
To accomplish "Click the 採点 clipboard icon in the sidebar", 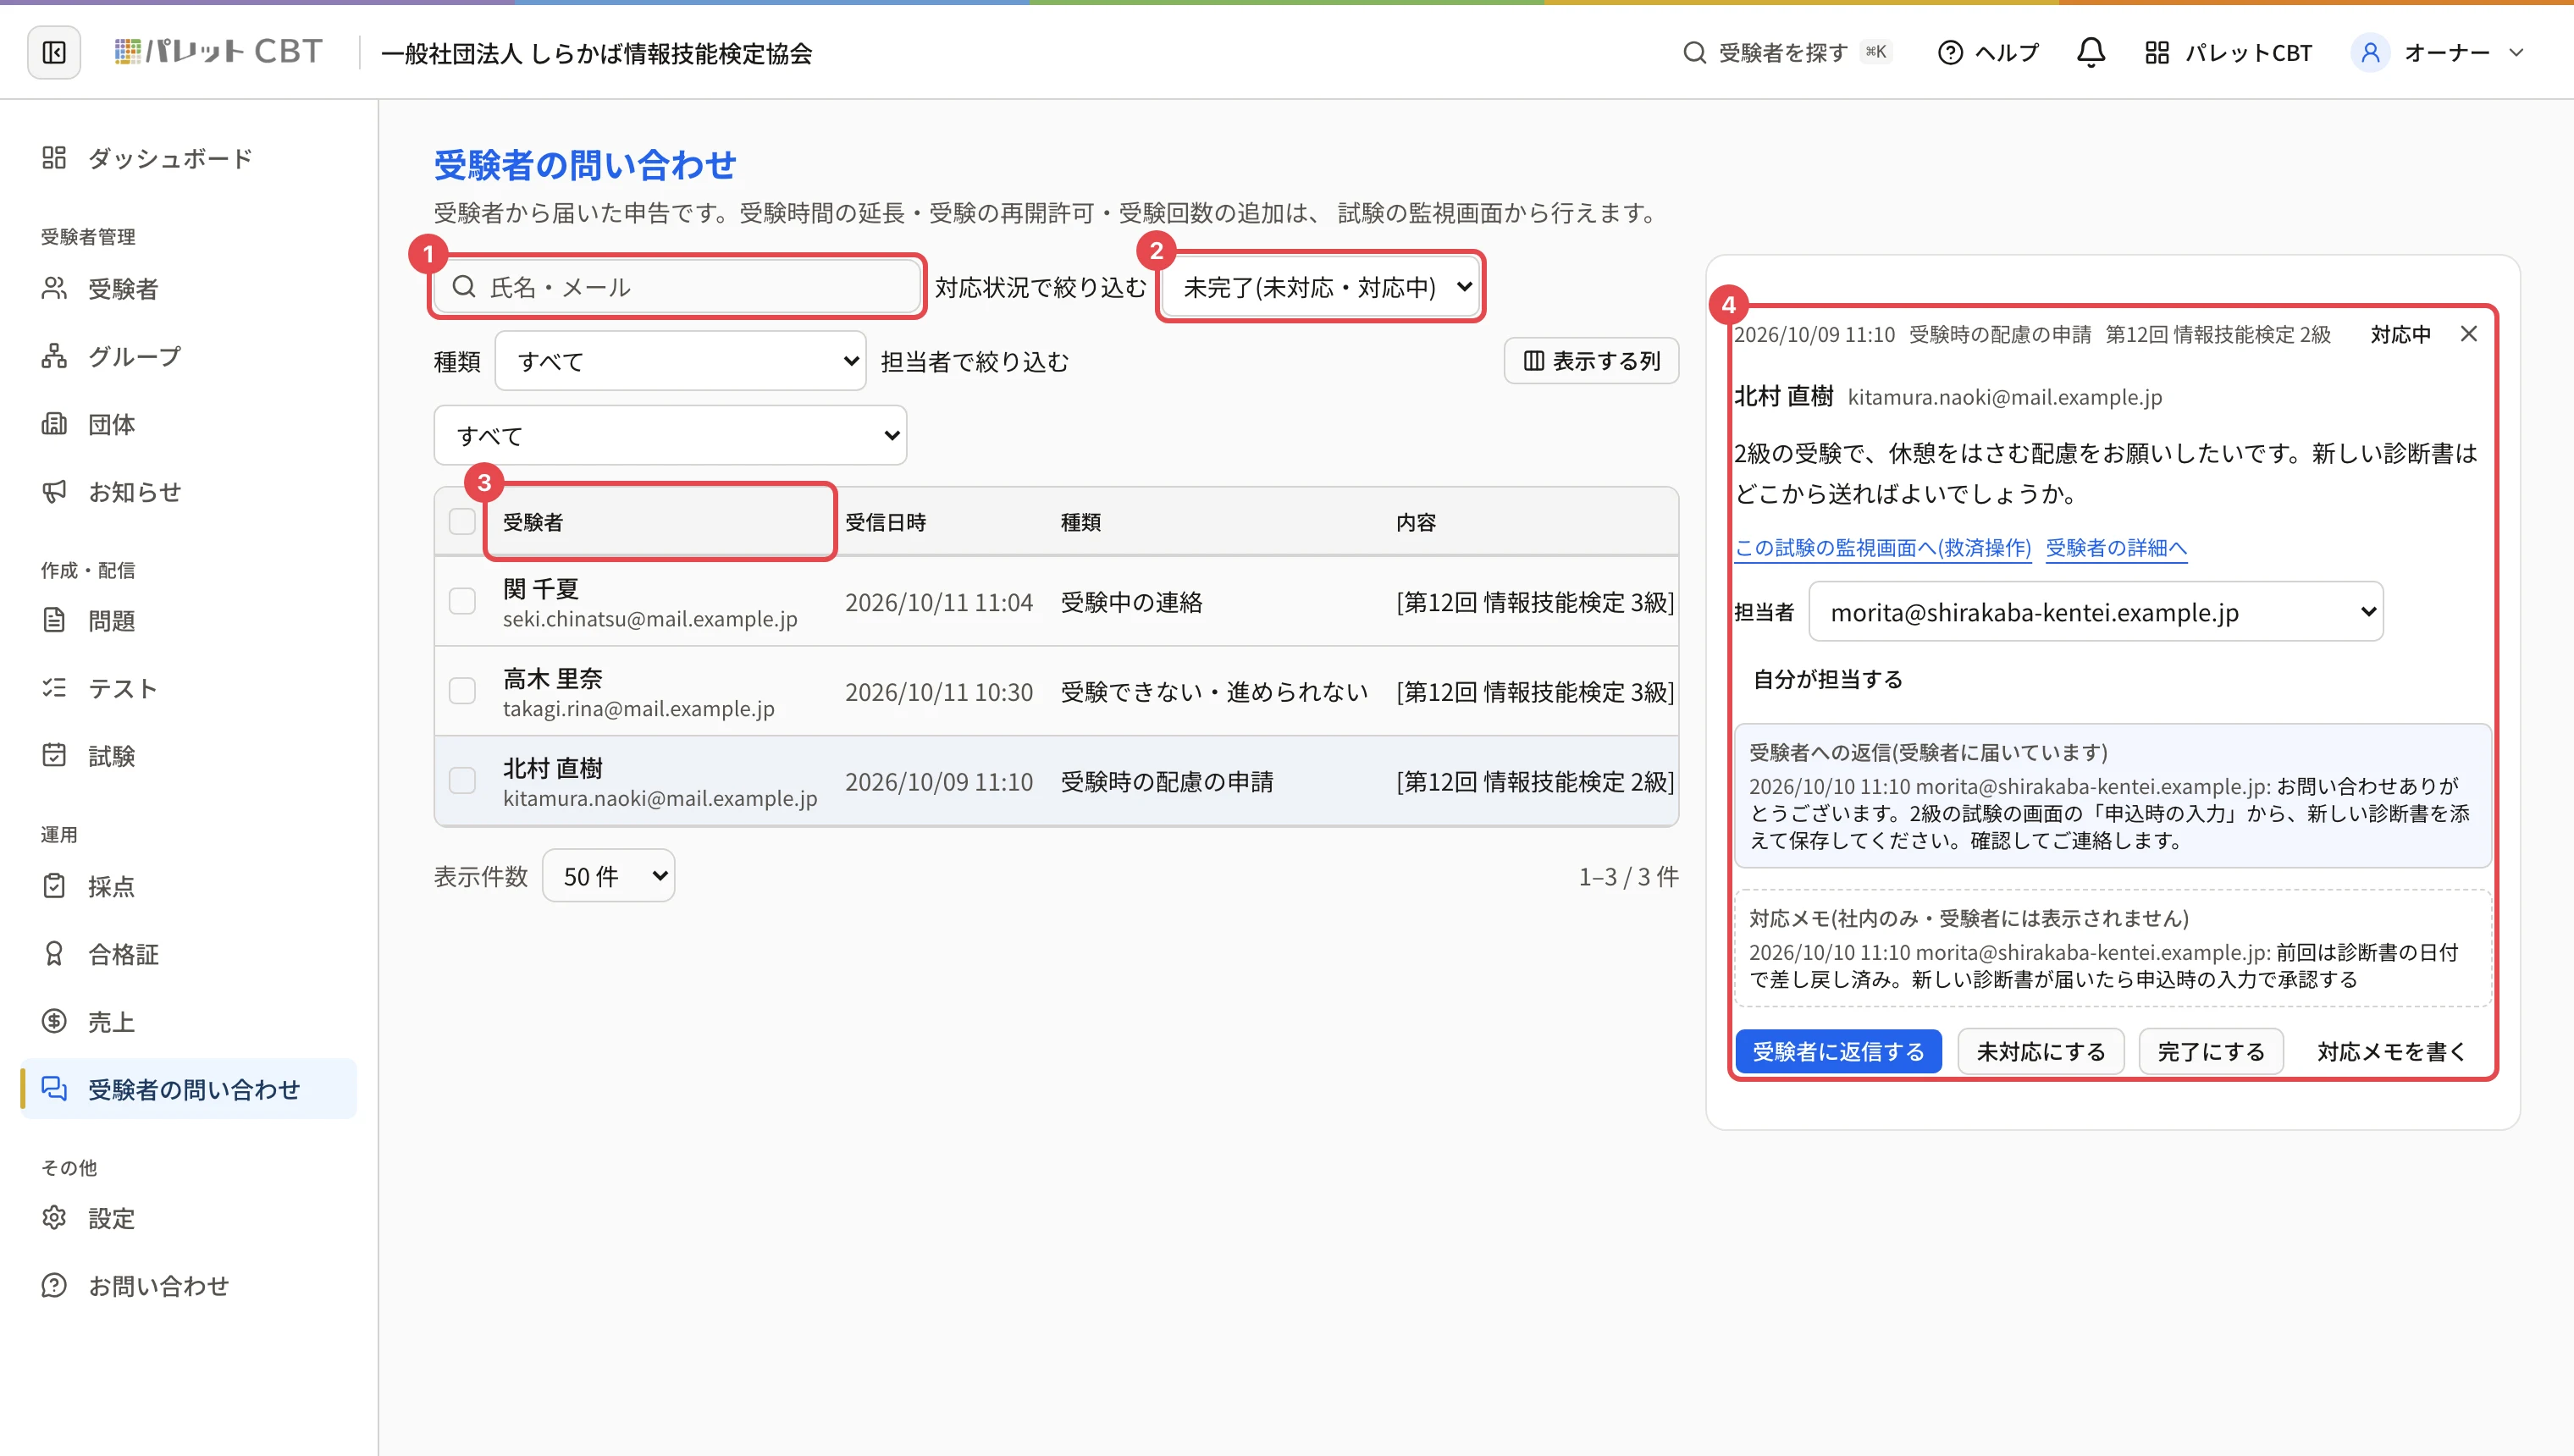I will 54,885.
